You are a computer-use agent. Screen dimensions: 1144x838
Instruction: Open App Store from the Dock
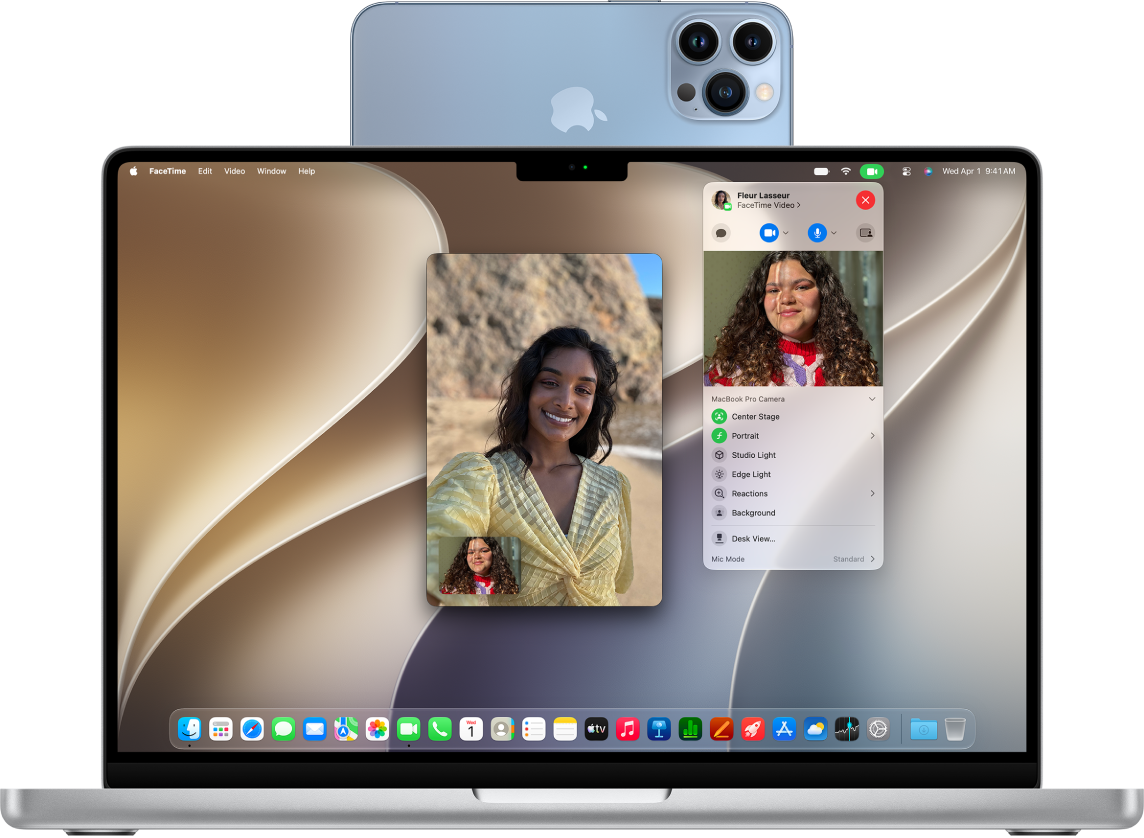pos(784,729)
